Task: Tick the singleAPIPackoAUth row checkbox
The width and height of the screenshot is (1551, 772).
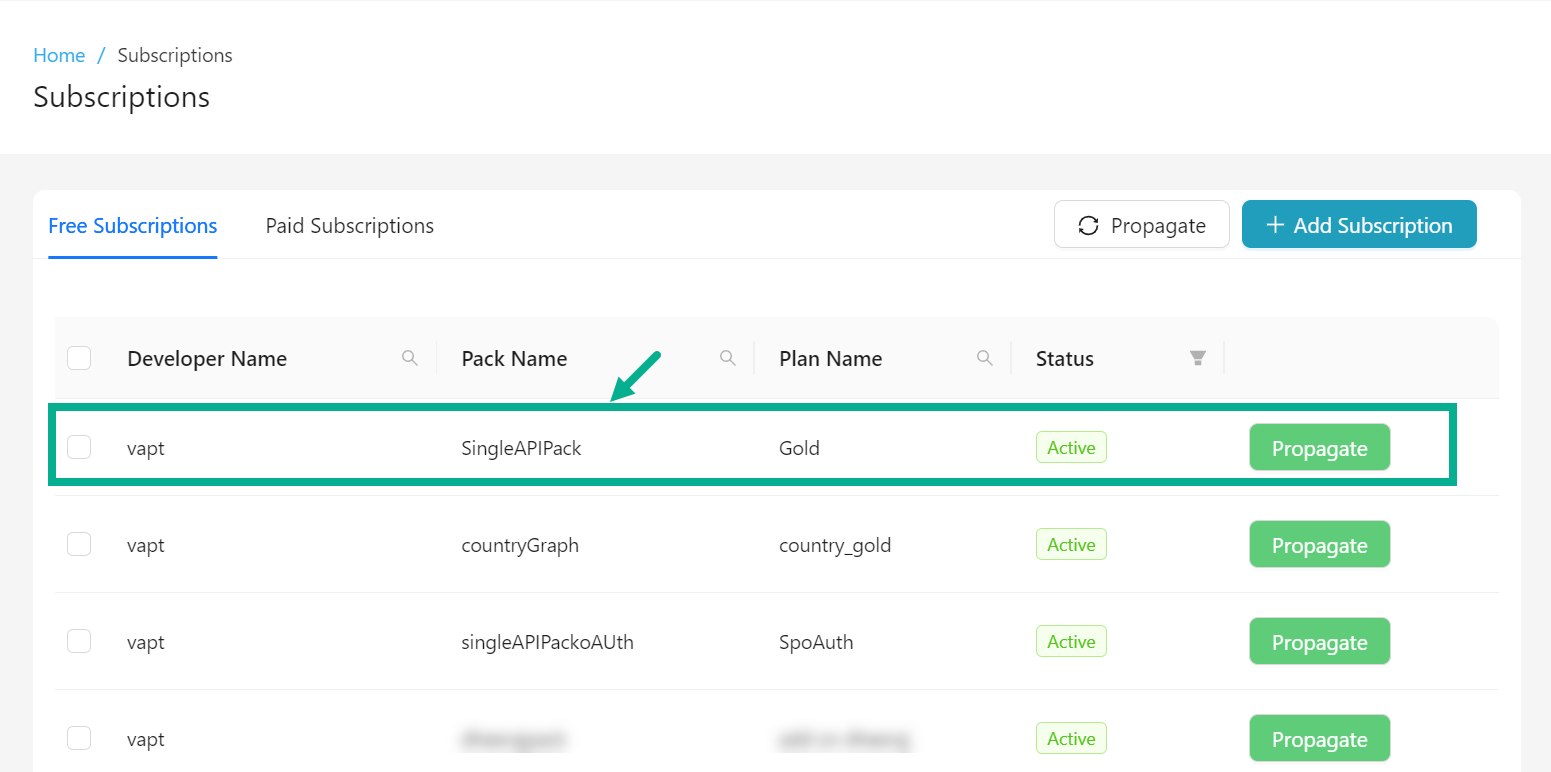Action: click(x=79, y=640)
